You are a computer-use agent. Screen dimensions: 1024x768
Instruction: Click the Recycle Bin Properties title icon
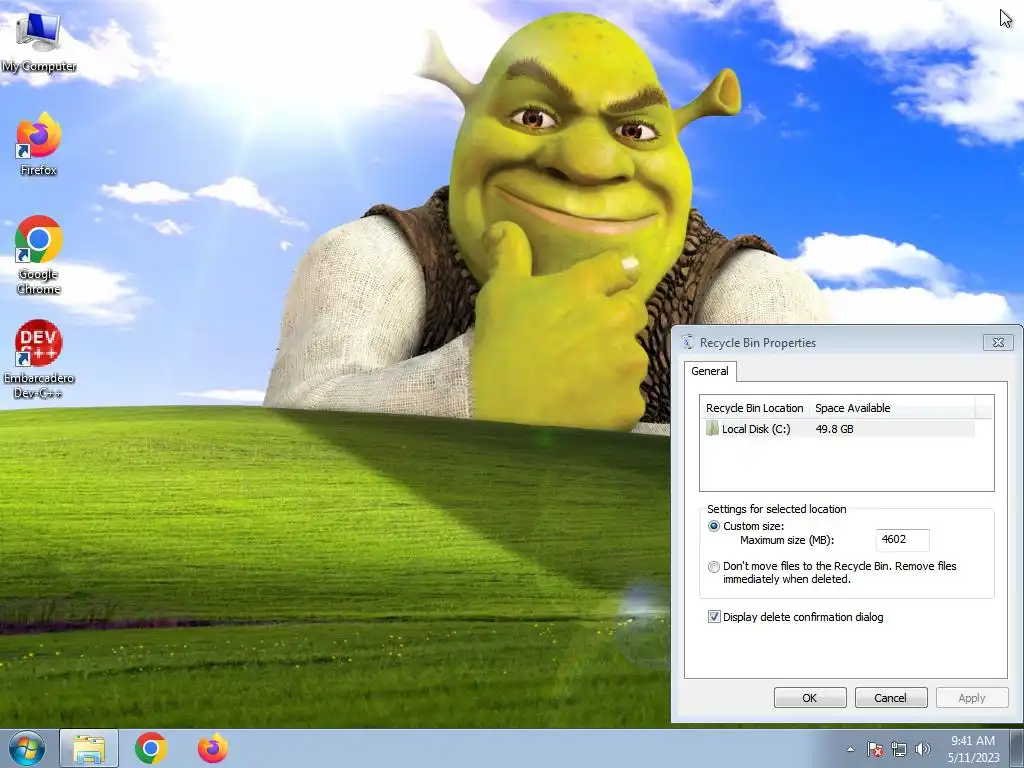[688, 342]
